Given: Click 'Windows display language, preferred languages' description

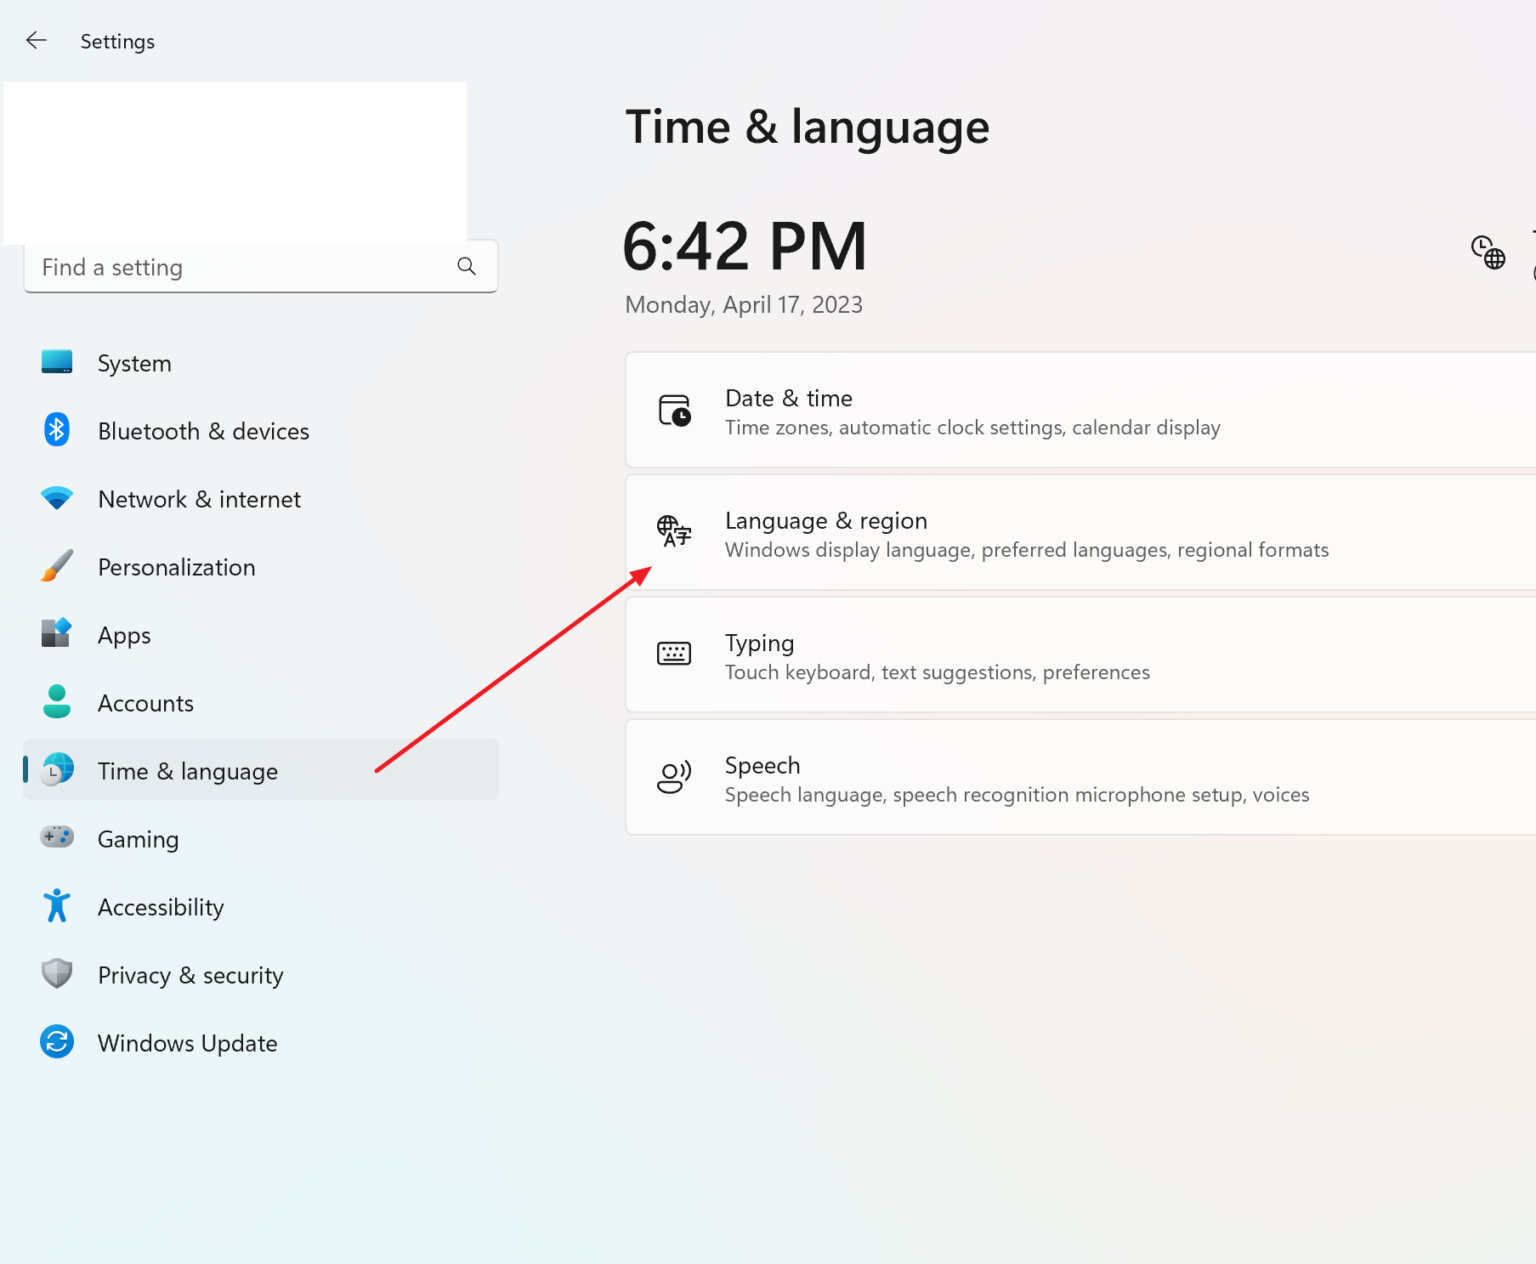Looking at the screenshot, I should pos(1027,550).
